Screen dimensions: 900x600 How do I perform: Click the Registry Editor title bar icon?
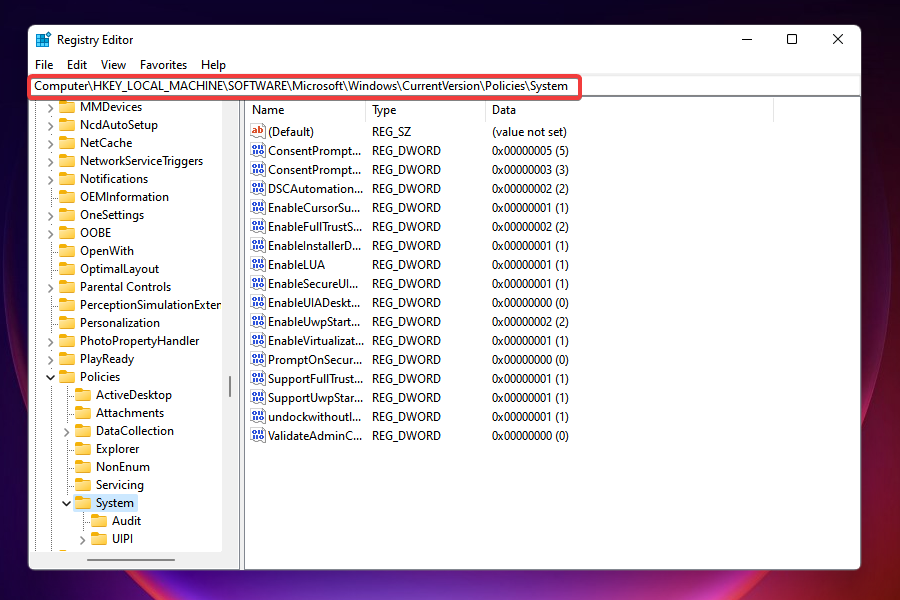tap(43, 40)
